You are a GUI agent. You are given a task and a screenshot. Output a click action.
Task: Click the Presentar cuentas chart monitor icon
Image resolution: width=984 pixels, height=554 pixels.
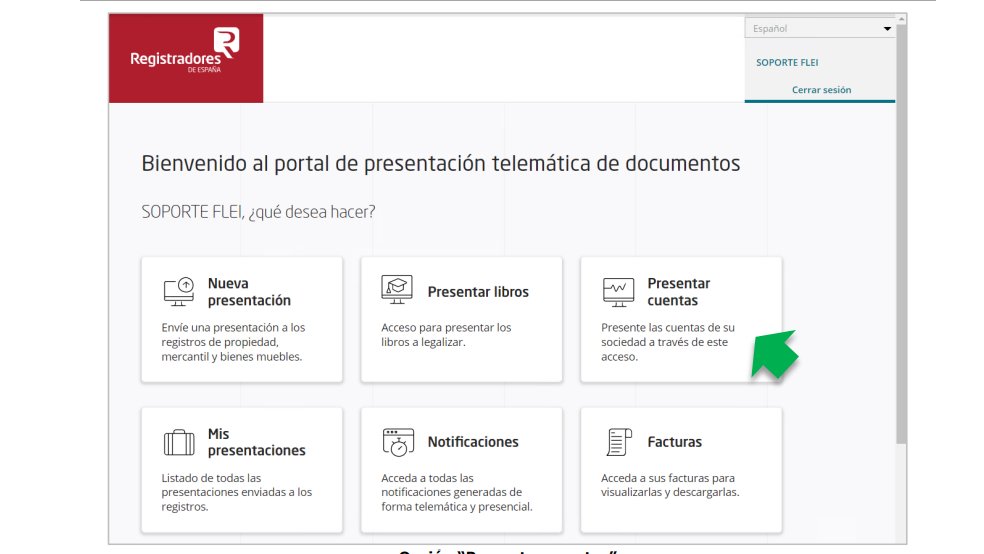[618, 292]
